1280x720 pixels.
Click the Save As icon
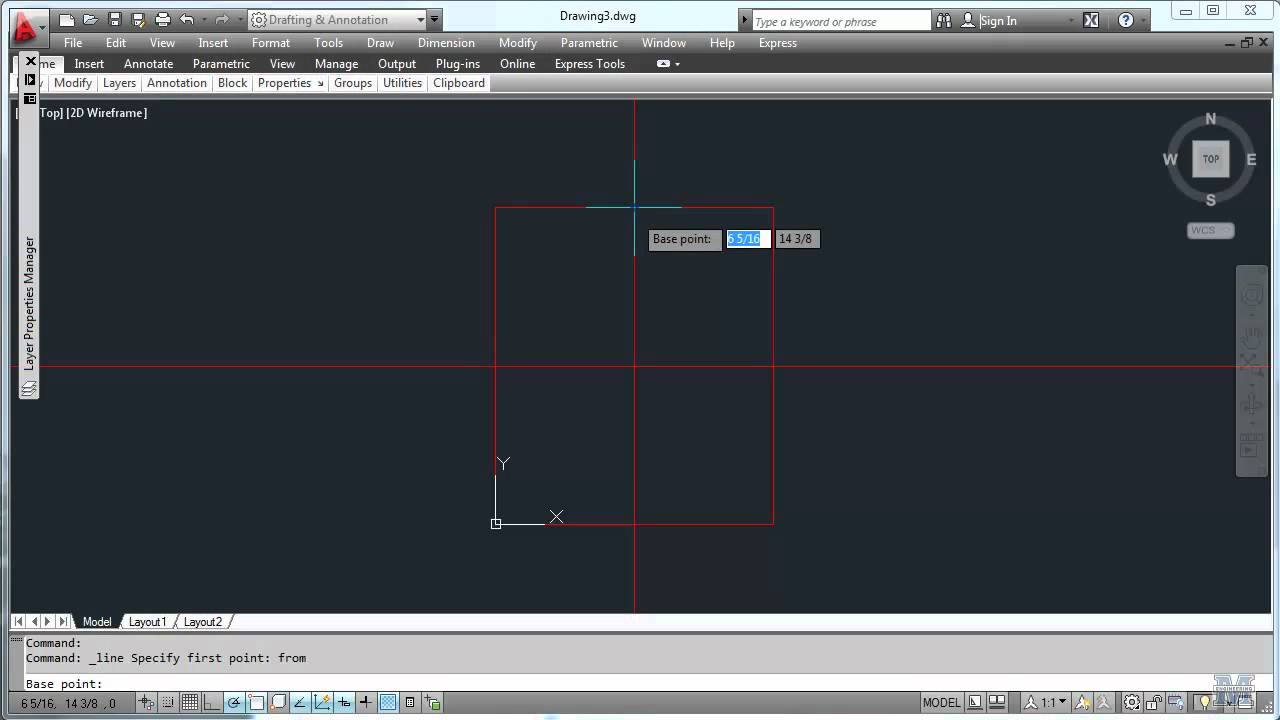click(138, 20)
